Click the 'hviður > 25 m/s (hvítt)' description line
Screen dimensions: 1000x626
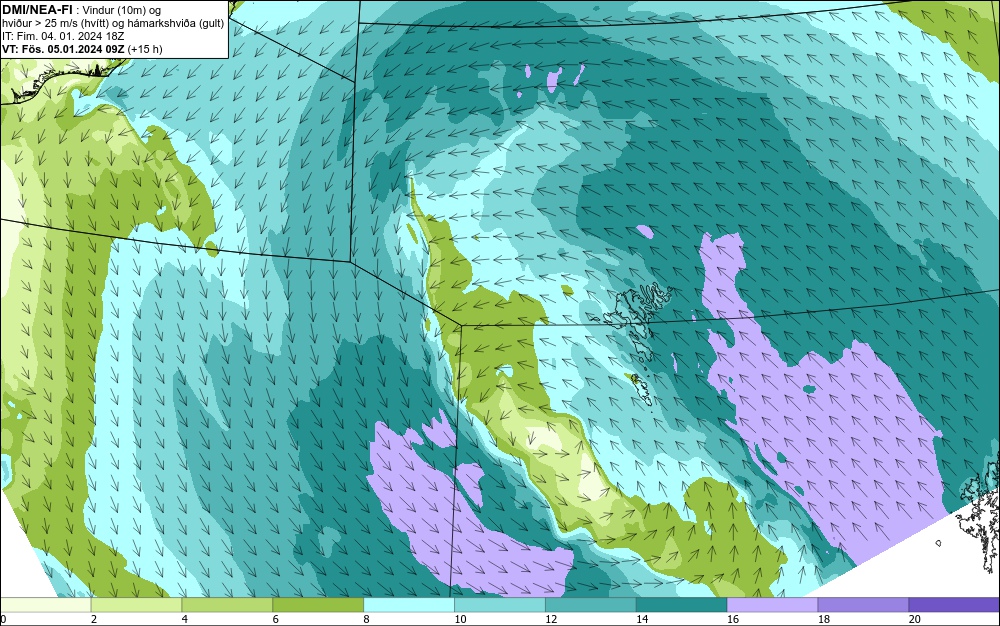[114, 24]
